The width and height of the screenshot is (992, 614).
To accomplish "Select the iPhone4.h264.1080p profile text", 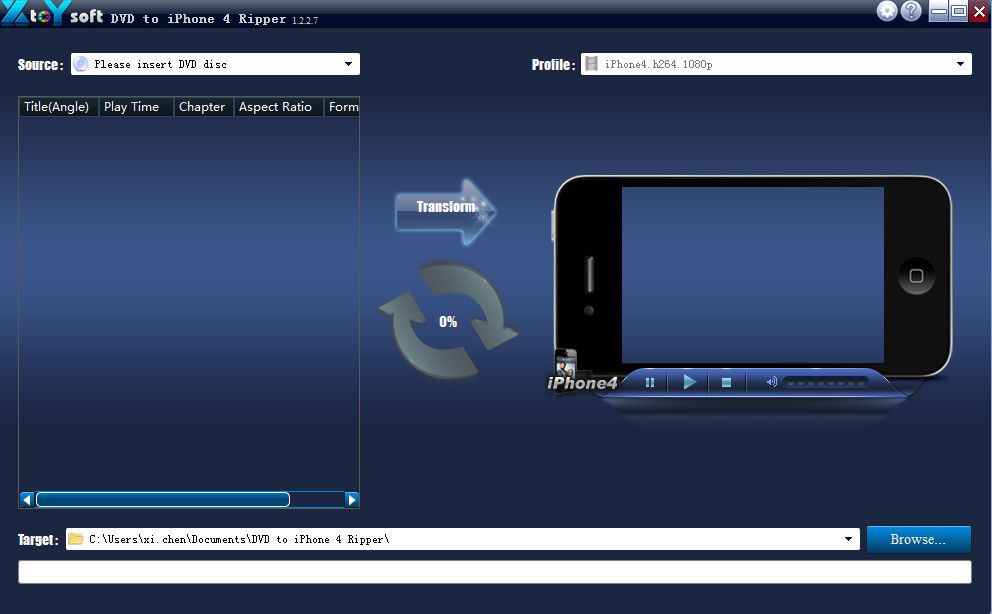I will [x=659, y=64].
